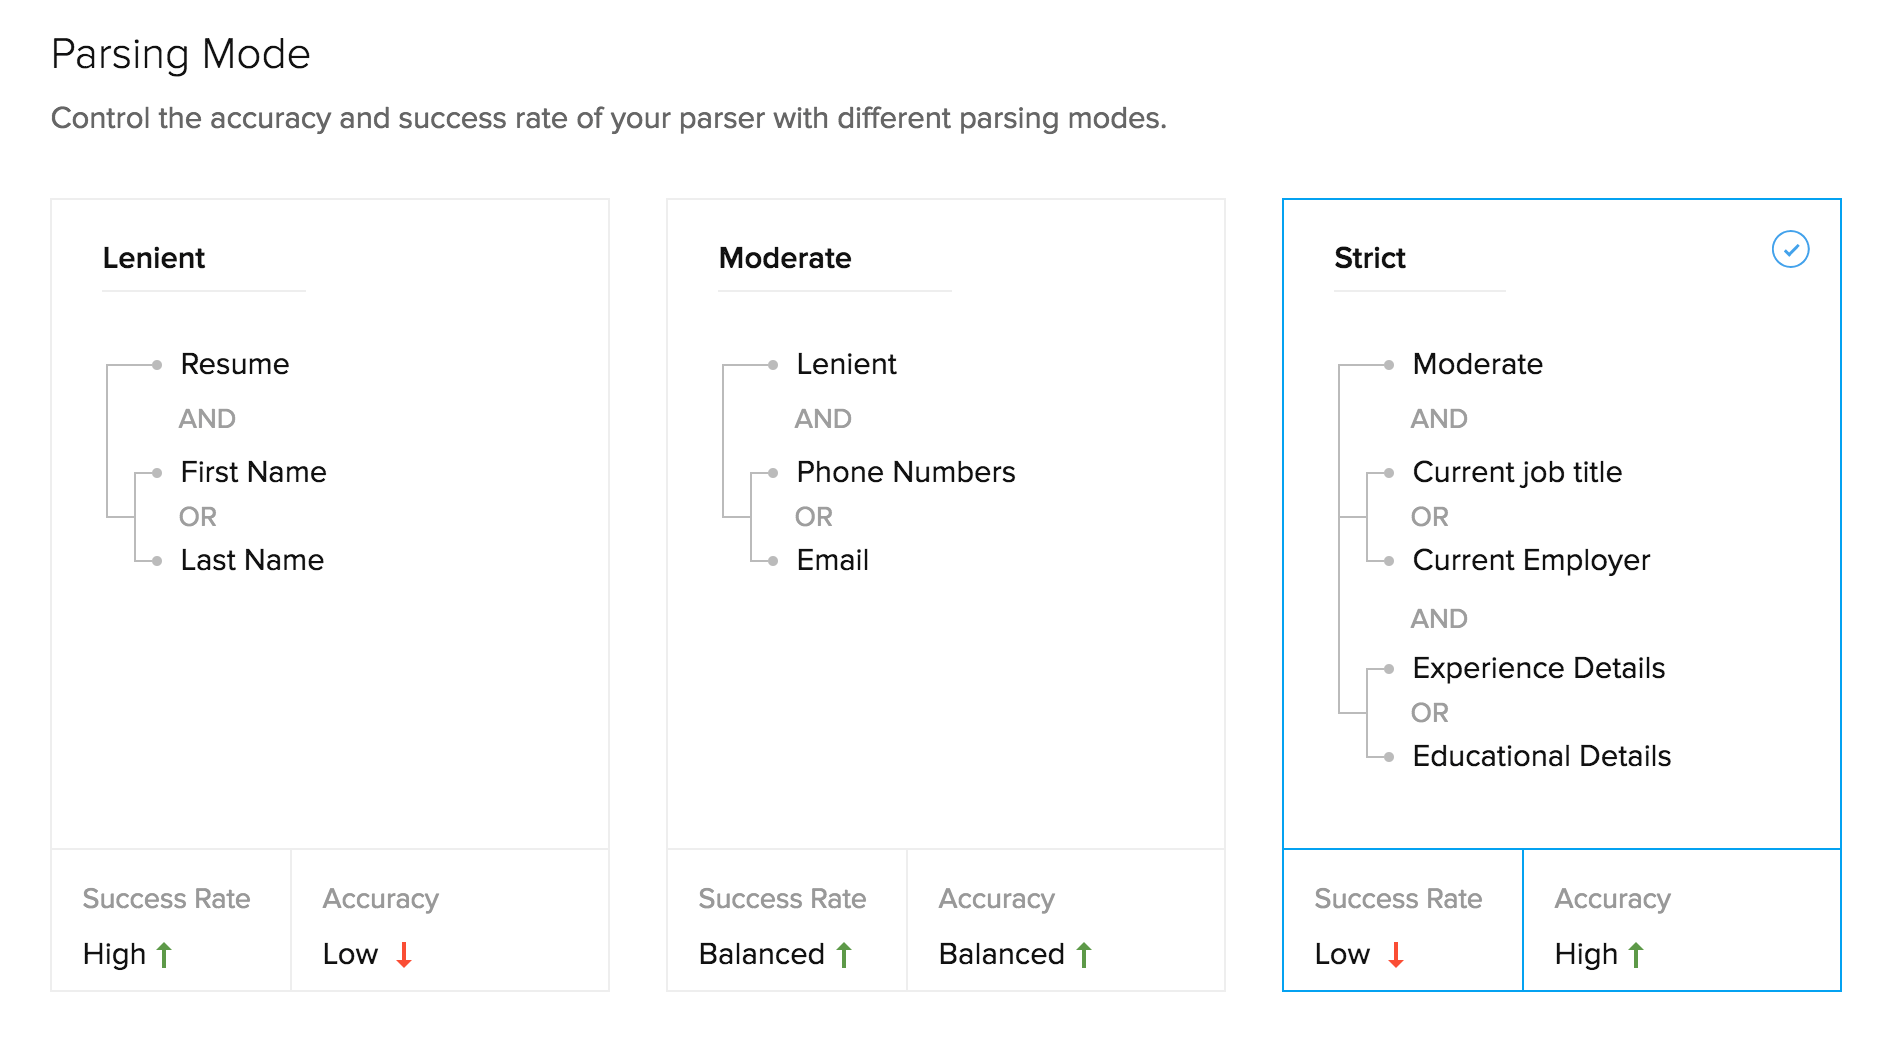
Task: Click Current Employer rule in Strict card
Action: point(1531,560)
